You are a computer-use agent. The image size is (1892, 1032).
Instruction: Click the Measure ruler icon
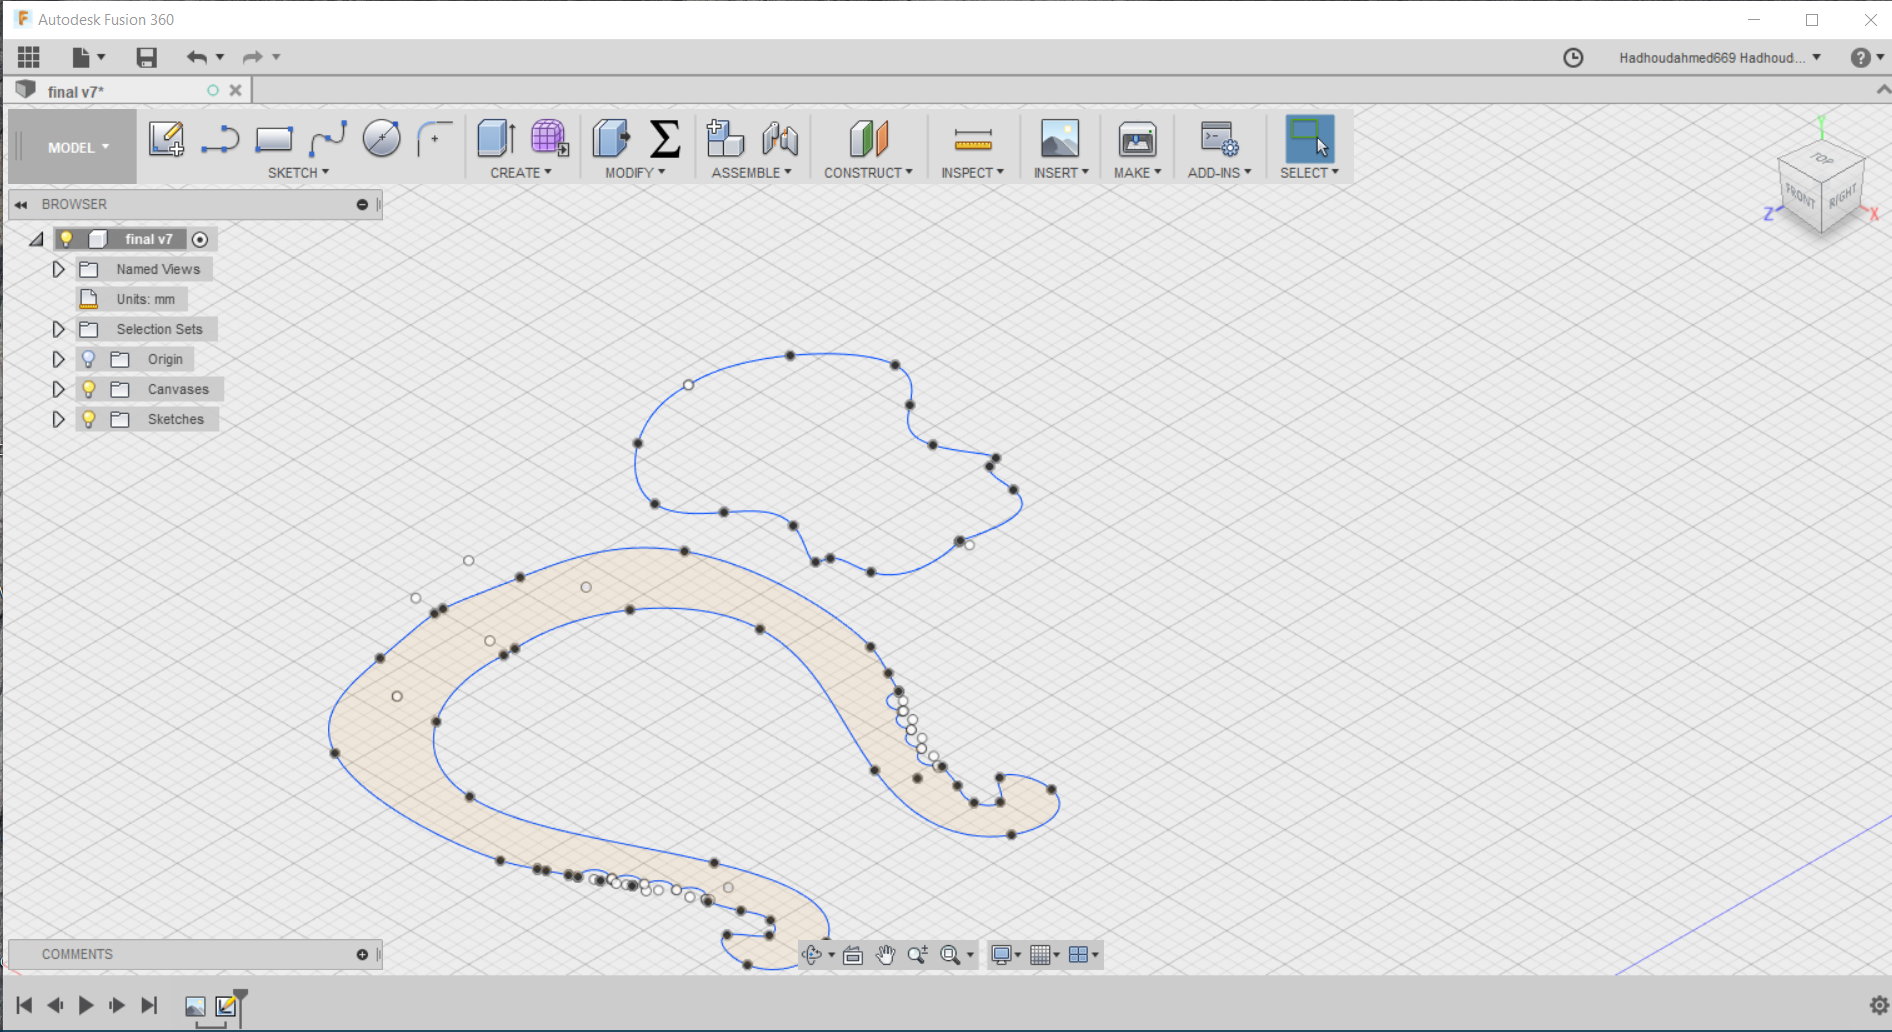click(973, 139)
